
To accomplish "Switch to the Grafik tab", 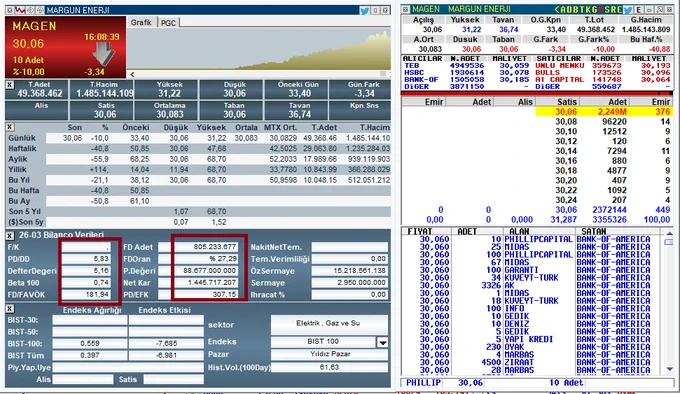I will 141,22.
